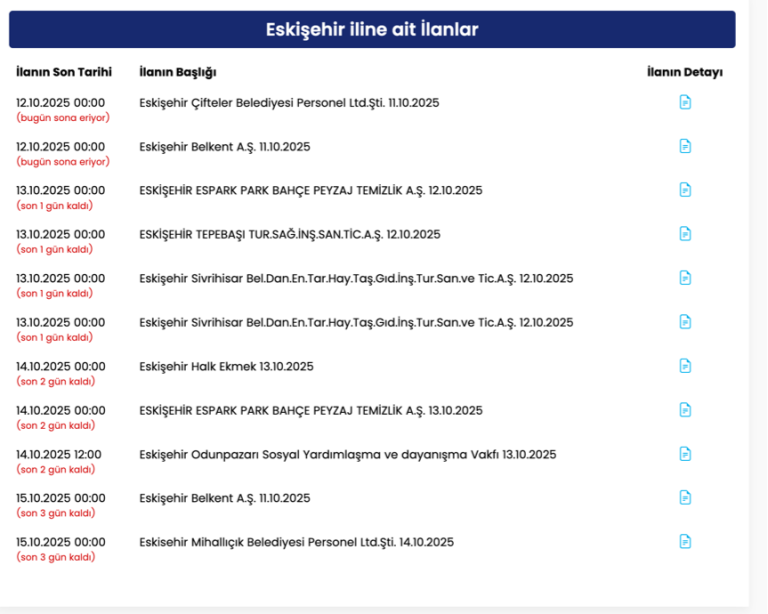Image resolution: width=768 pixels, height=614 pixels.
Task: Open detail icon for TEPEBAŞI TUR.SAĞ.İNŞ. listing
Action: point(685,234)
